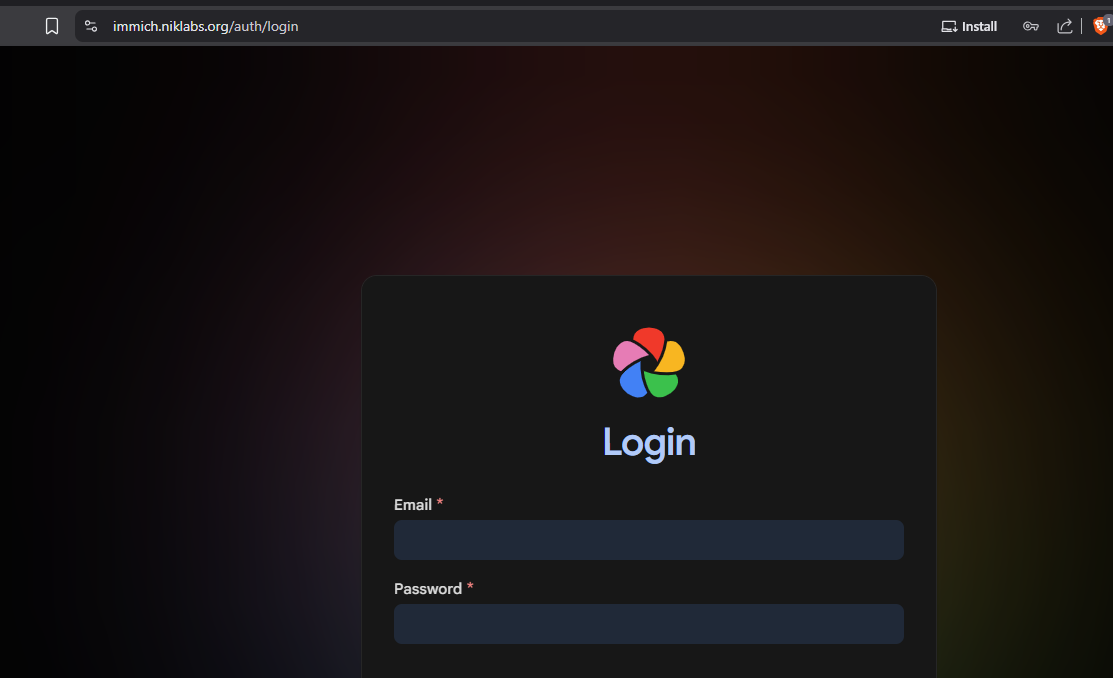
Task: Open site settings icon beside the URL
Action: 91,26
